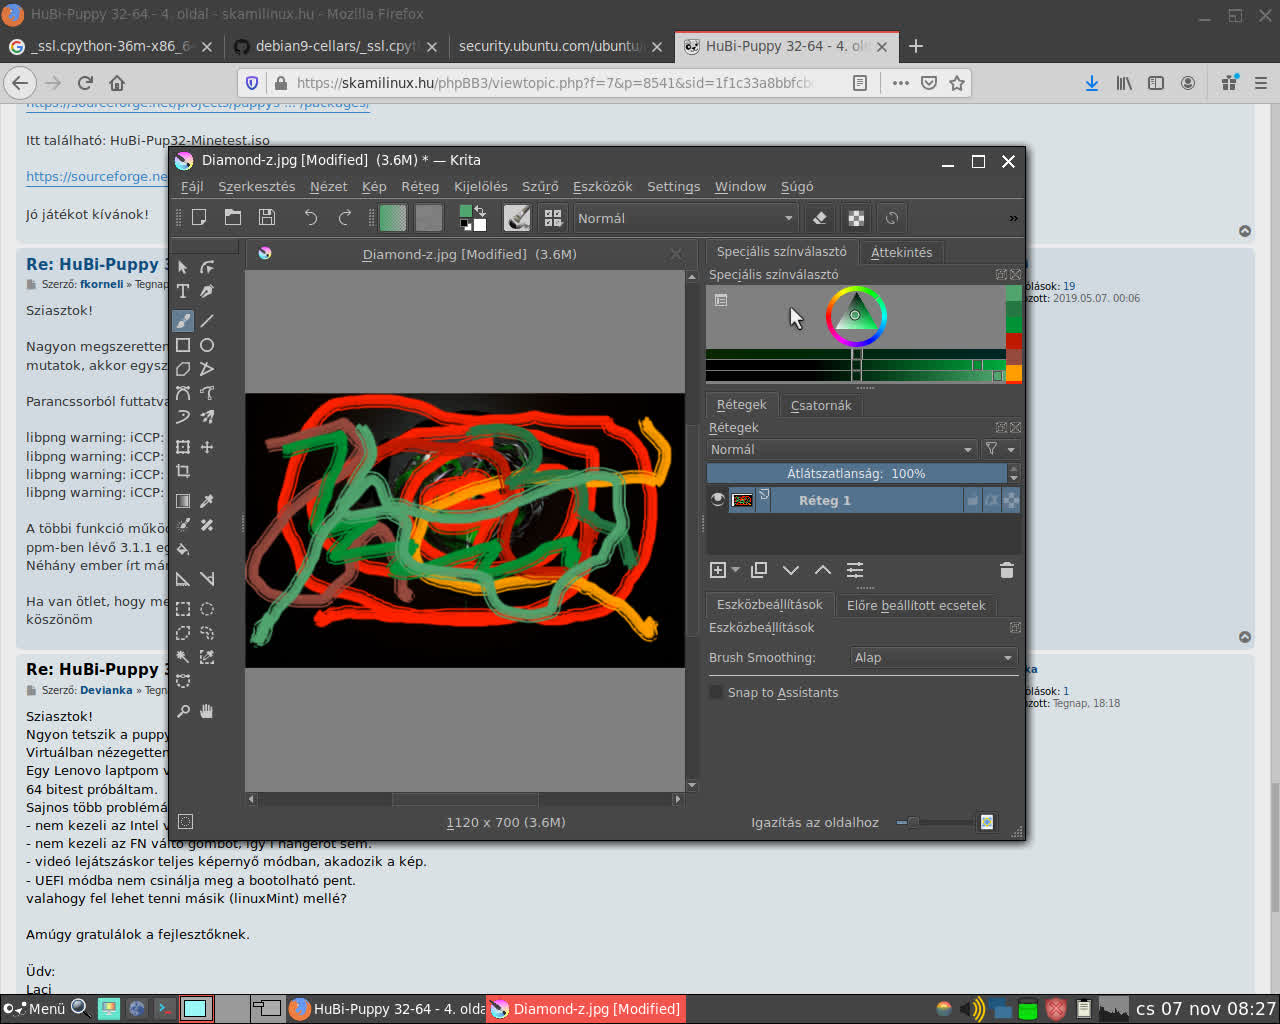Select the Ellipse tool
This screenshot has height=1024, width=1280.
click(207, 345)
